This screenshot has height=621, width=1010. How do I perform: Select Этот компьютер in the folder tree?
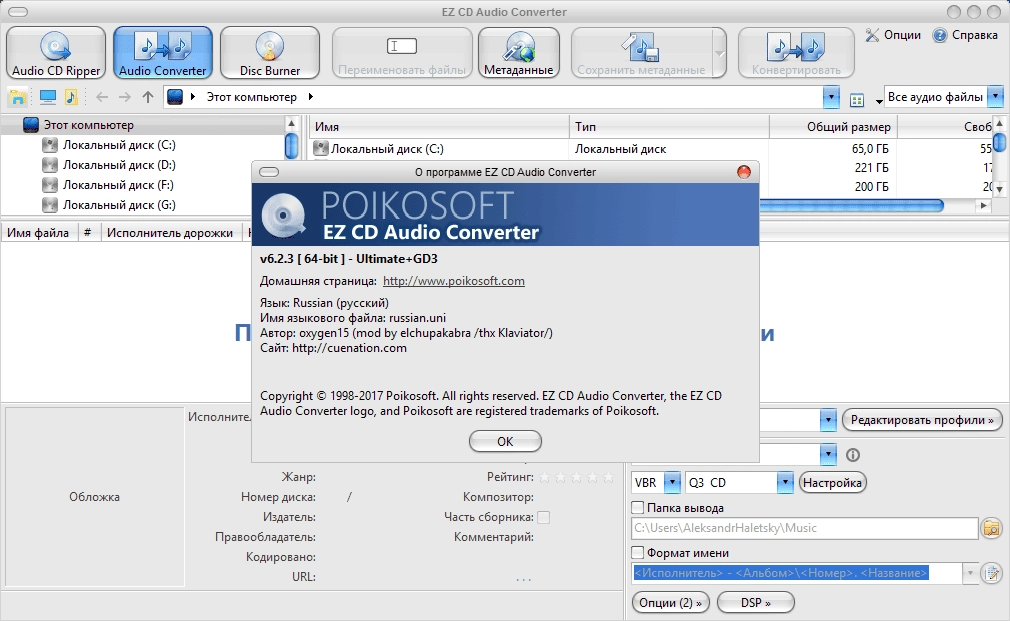[88, 125]
